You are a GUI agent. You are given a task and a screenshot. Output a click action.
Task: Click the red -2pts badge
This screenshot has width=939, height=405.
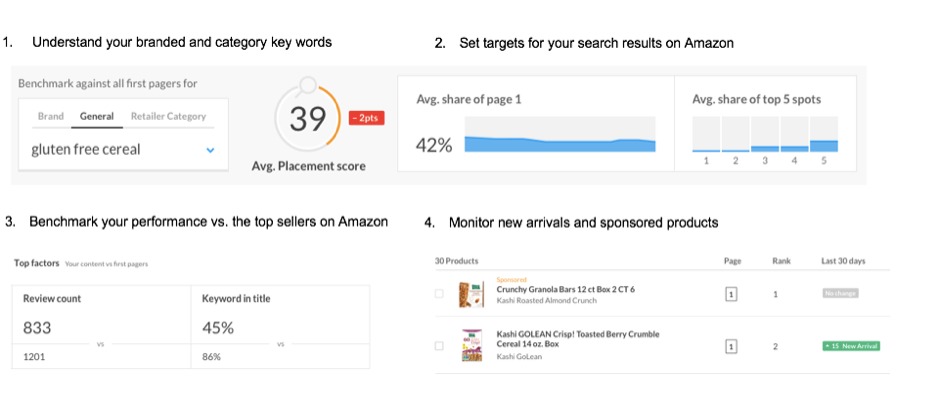[366, 119]
